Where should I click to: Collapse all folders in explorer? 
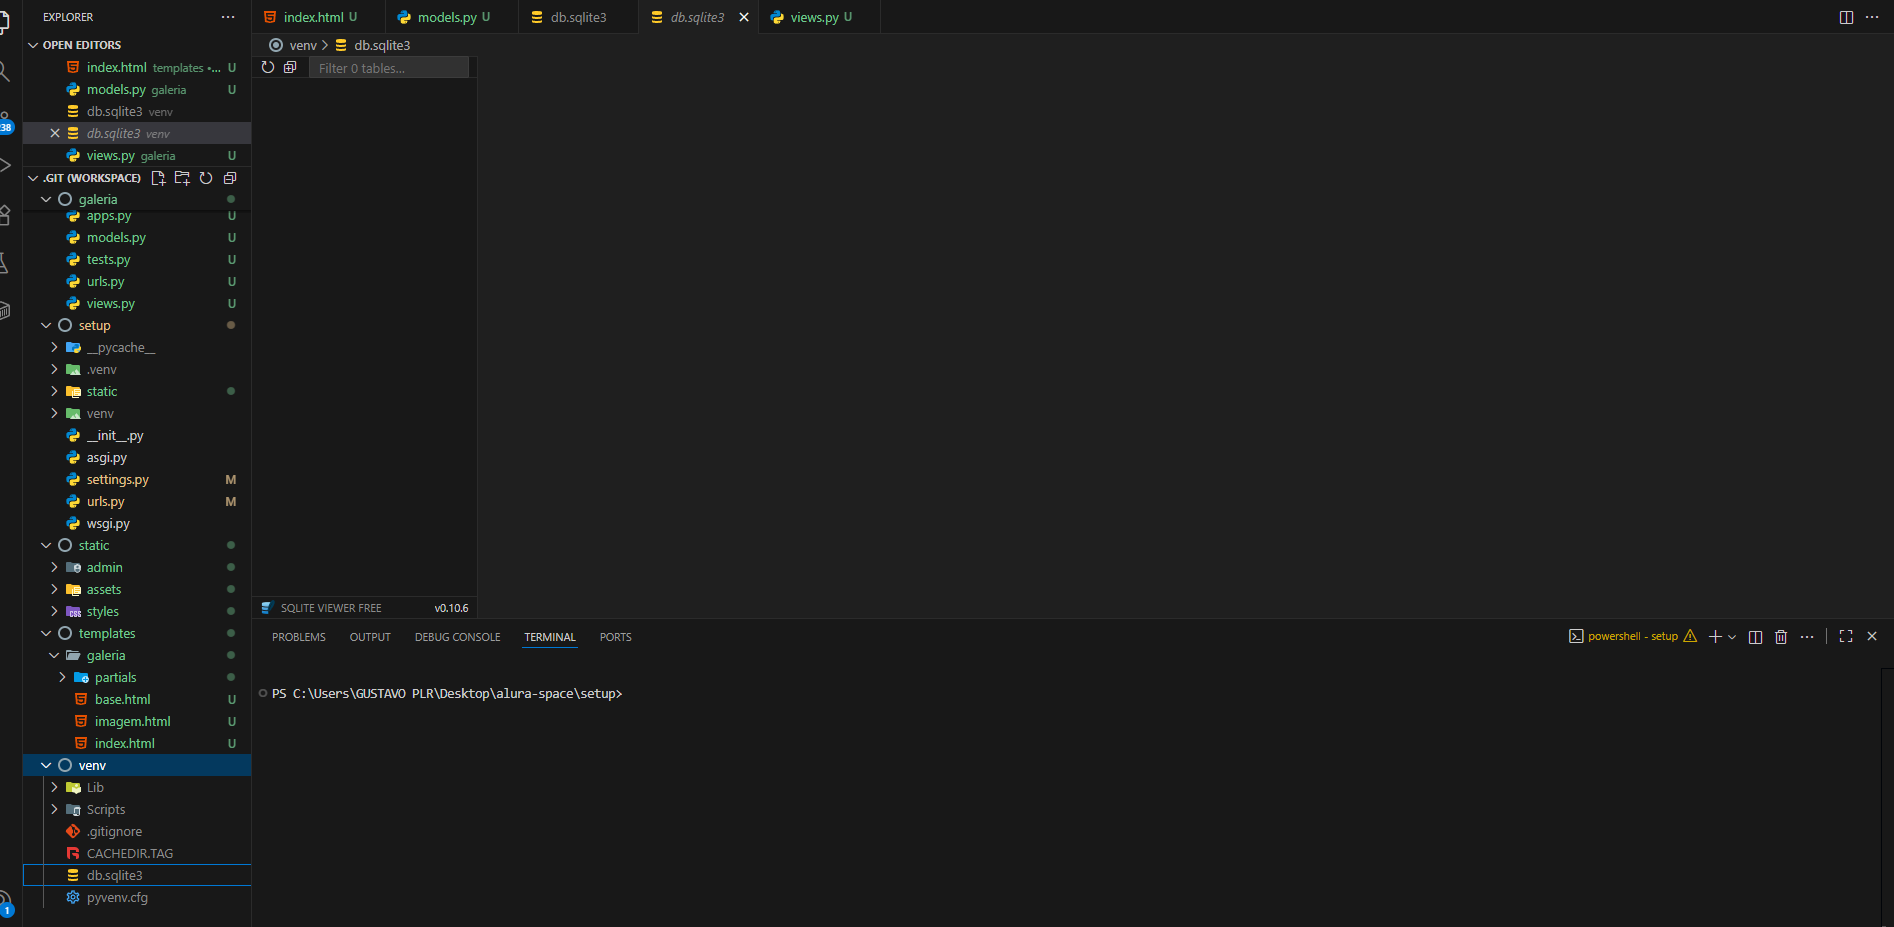230,178
